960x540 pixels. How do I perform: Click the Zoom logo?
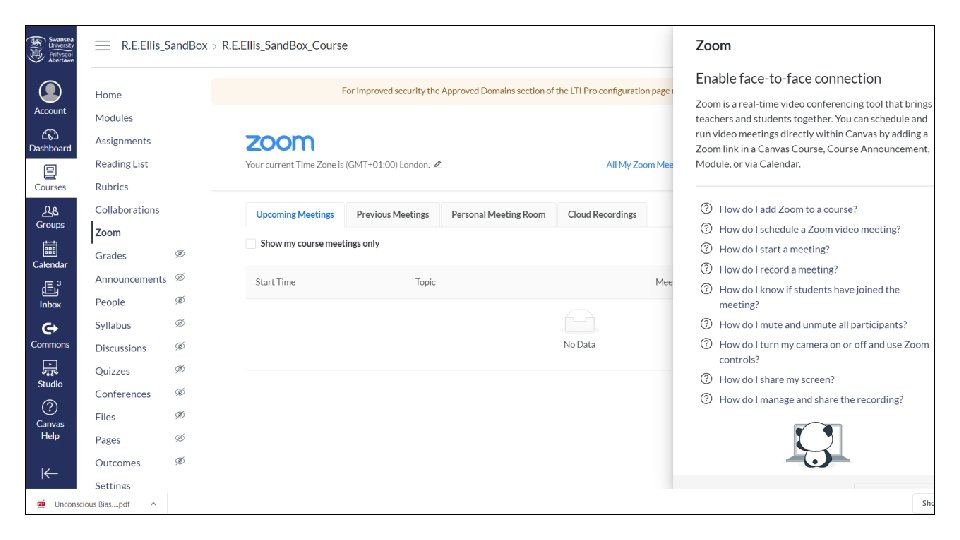pos(280,143)
